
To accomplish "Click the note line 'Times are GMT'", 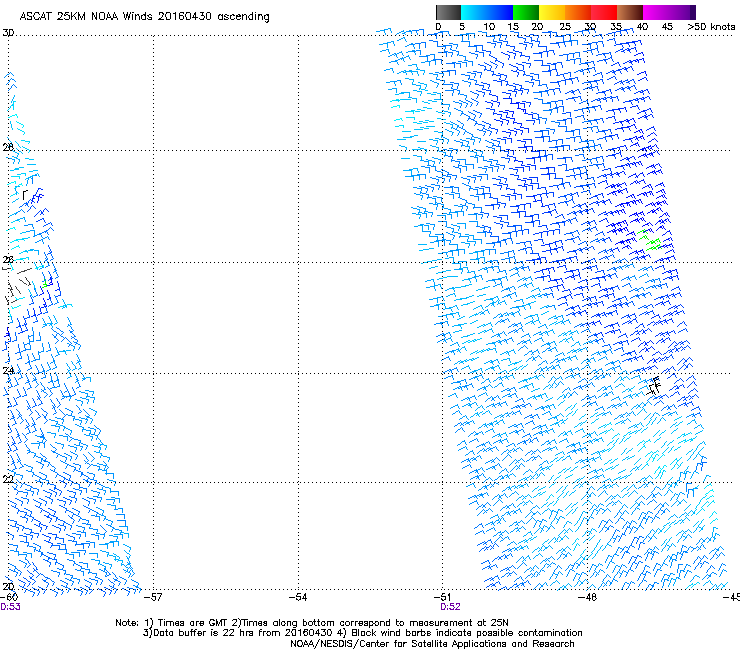I will 193,623.
